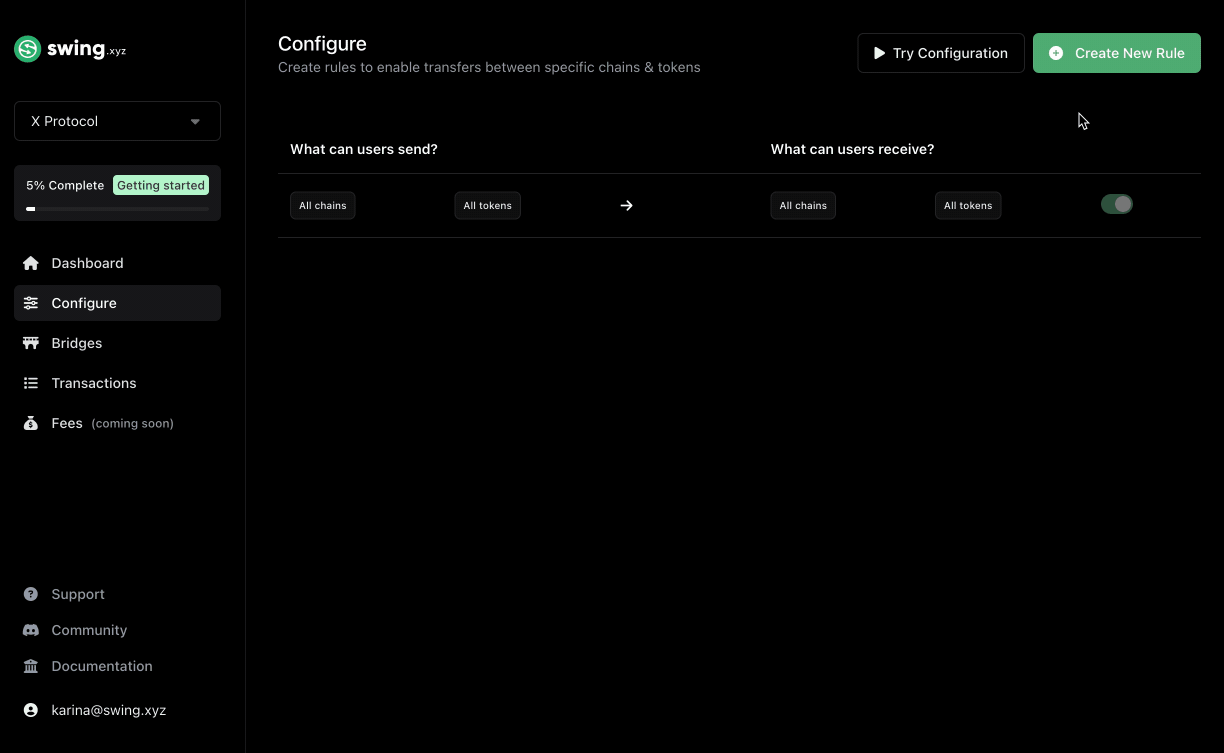Click the Dashboard home icon
The image size is (1224, 753).
coord(31,263)
